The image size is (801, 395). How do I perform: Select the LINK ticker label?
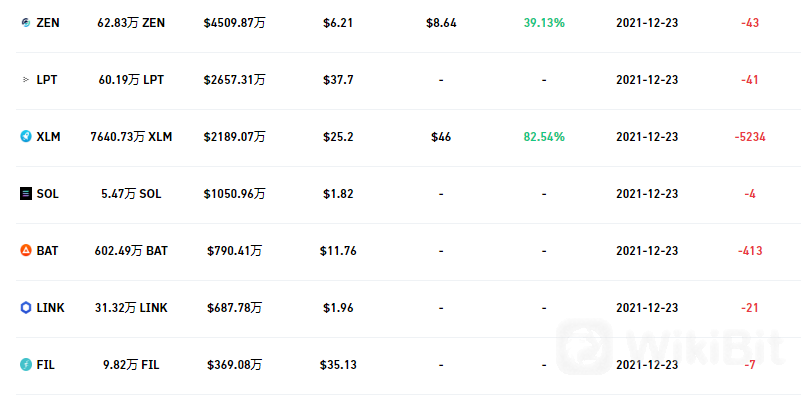pos(51,308)
